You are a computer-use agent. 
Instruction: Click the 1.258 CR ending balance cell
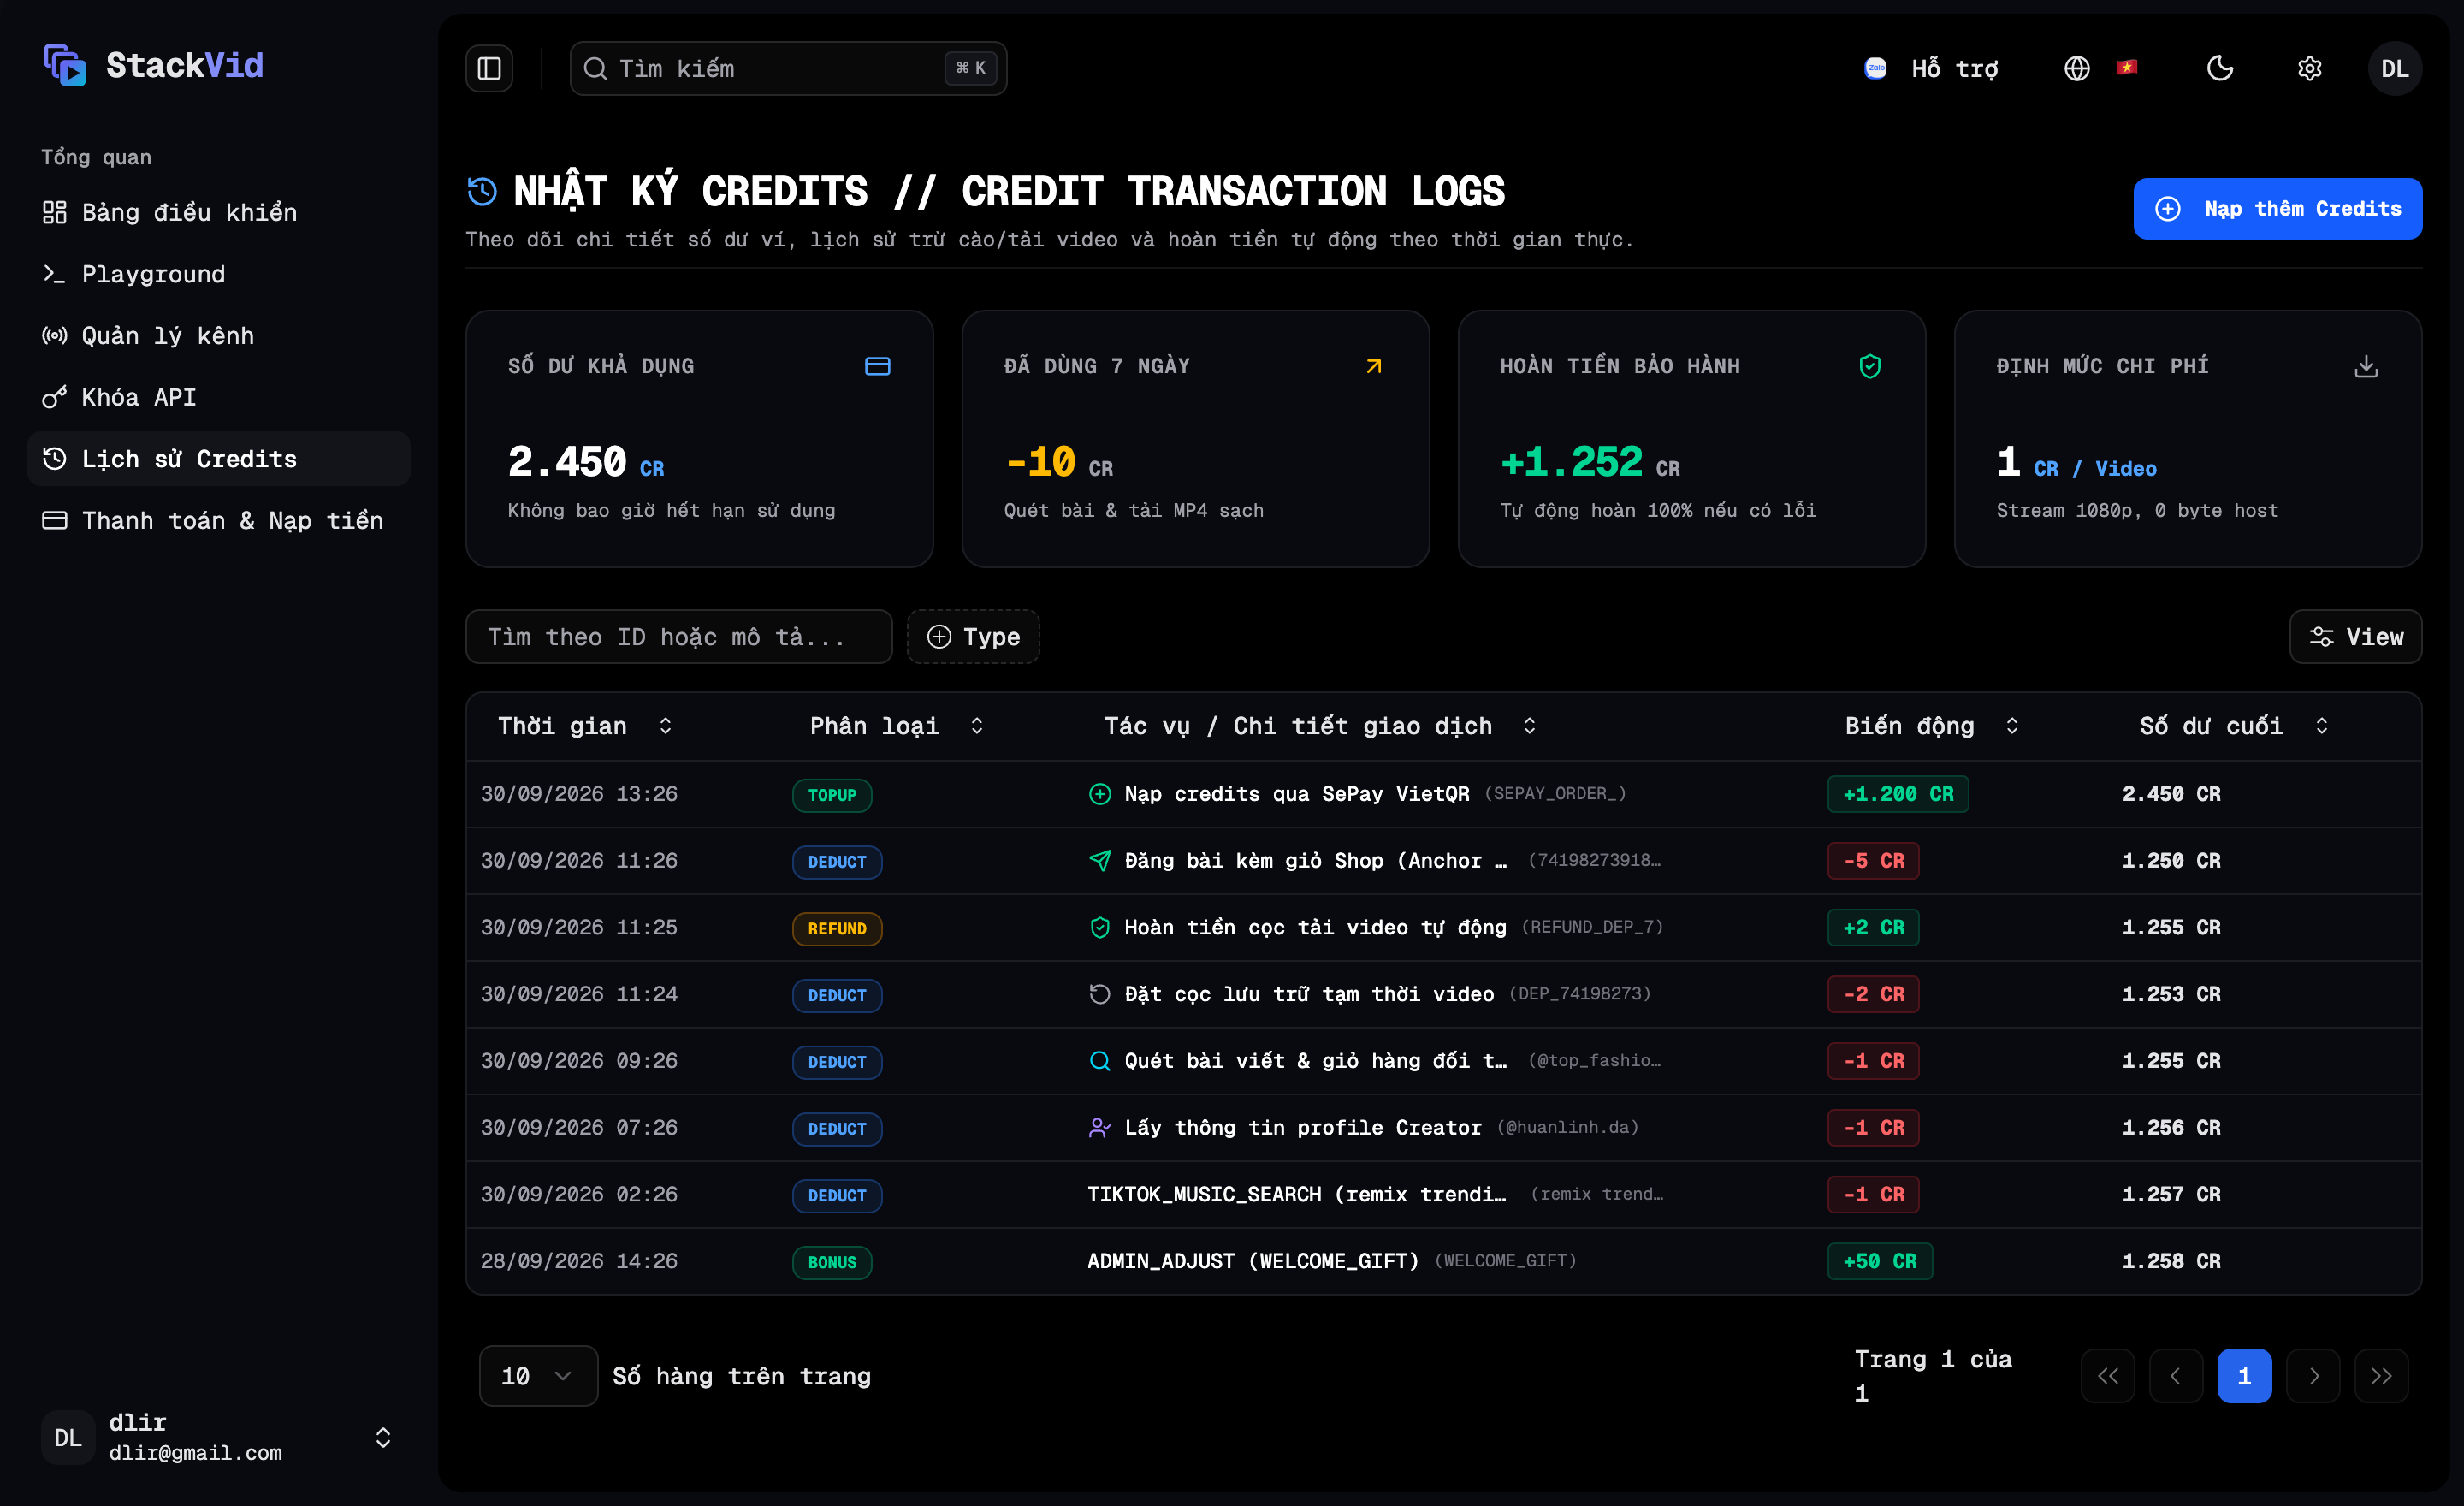point(2171,1261)
